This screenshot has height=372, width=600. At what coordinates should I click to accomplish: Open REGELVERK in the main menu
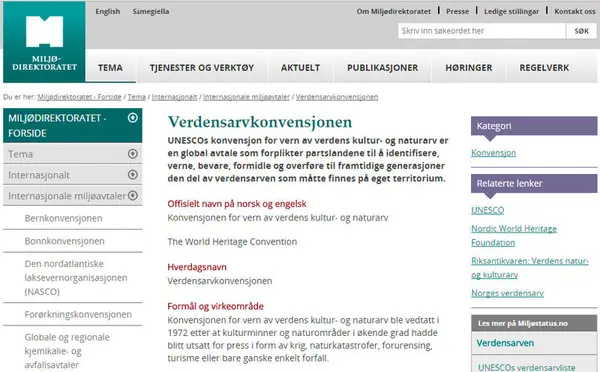click(544, 68)
